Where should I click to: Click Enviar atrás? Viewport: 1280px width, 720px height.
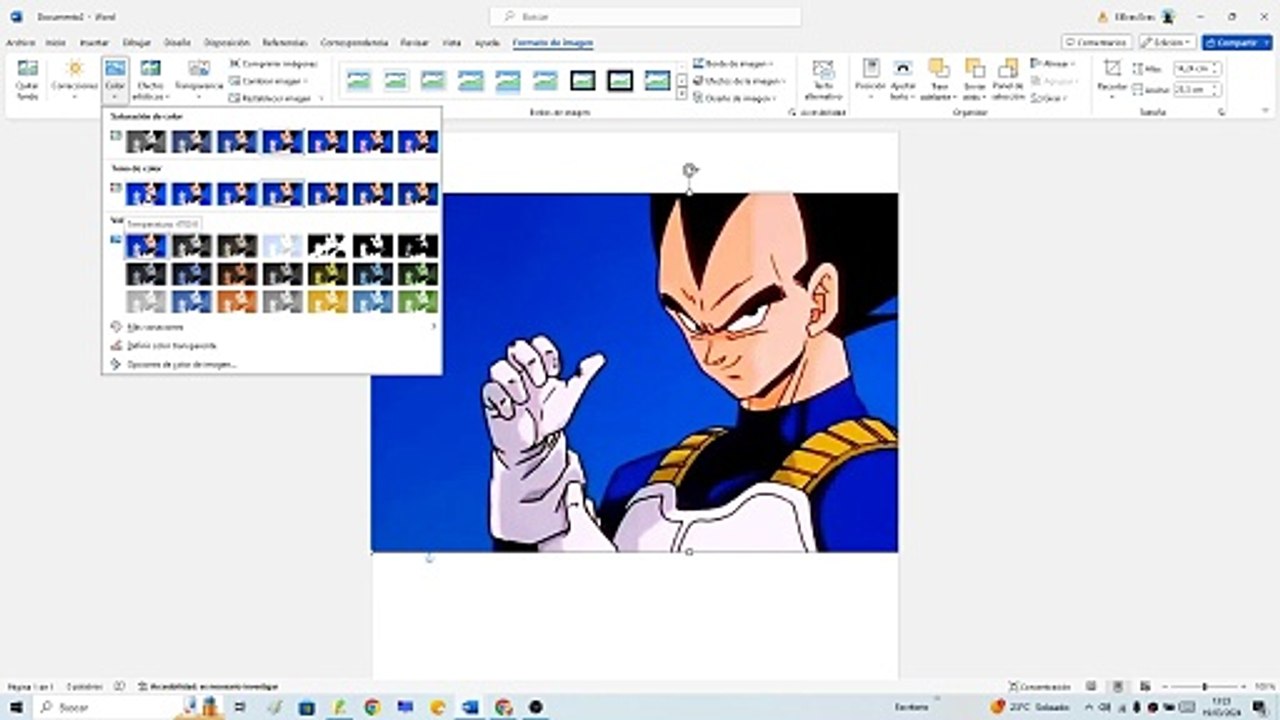point(974,79)
